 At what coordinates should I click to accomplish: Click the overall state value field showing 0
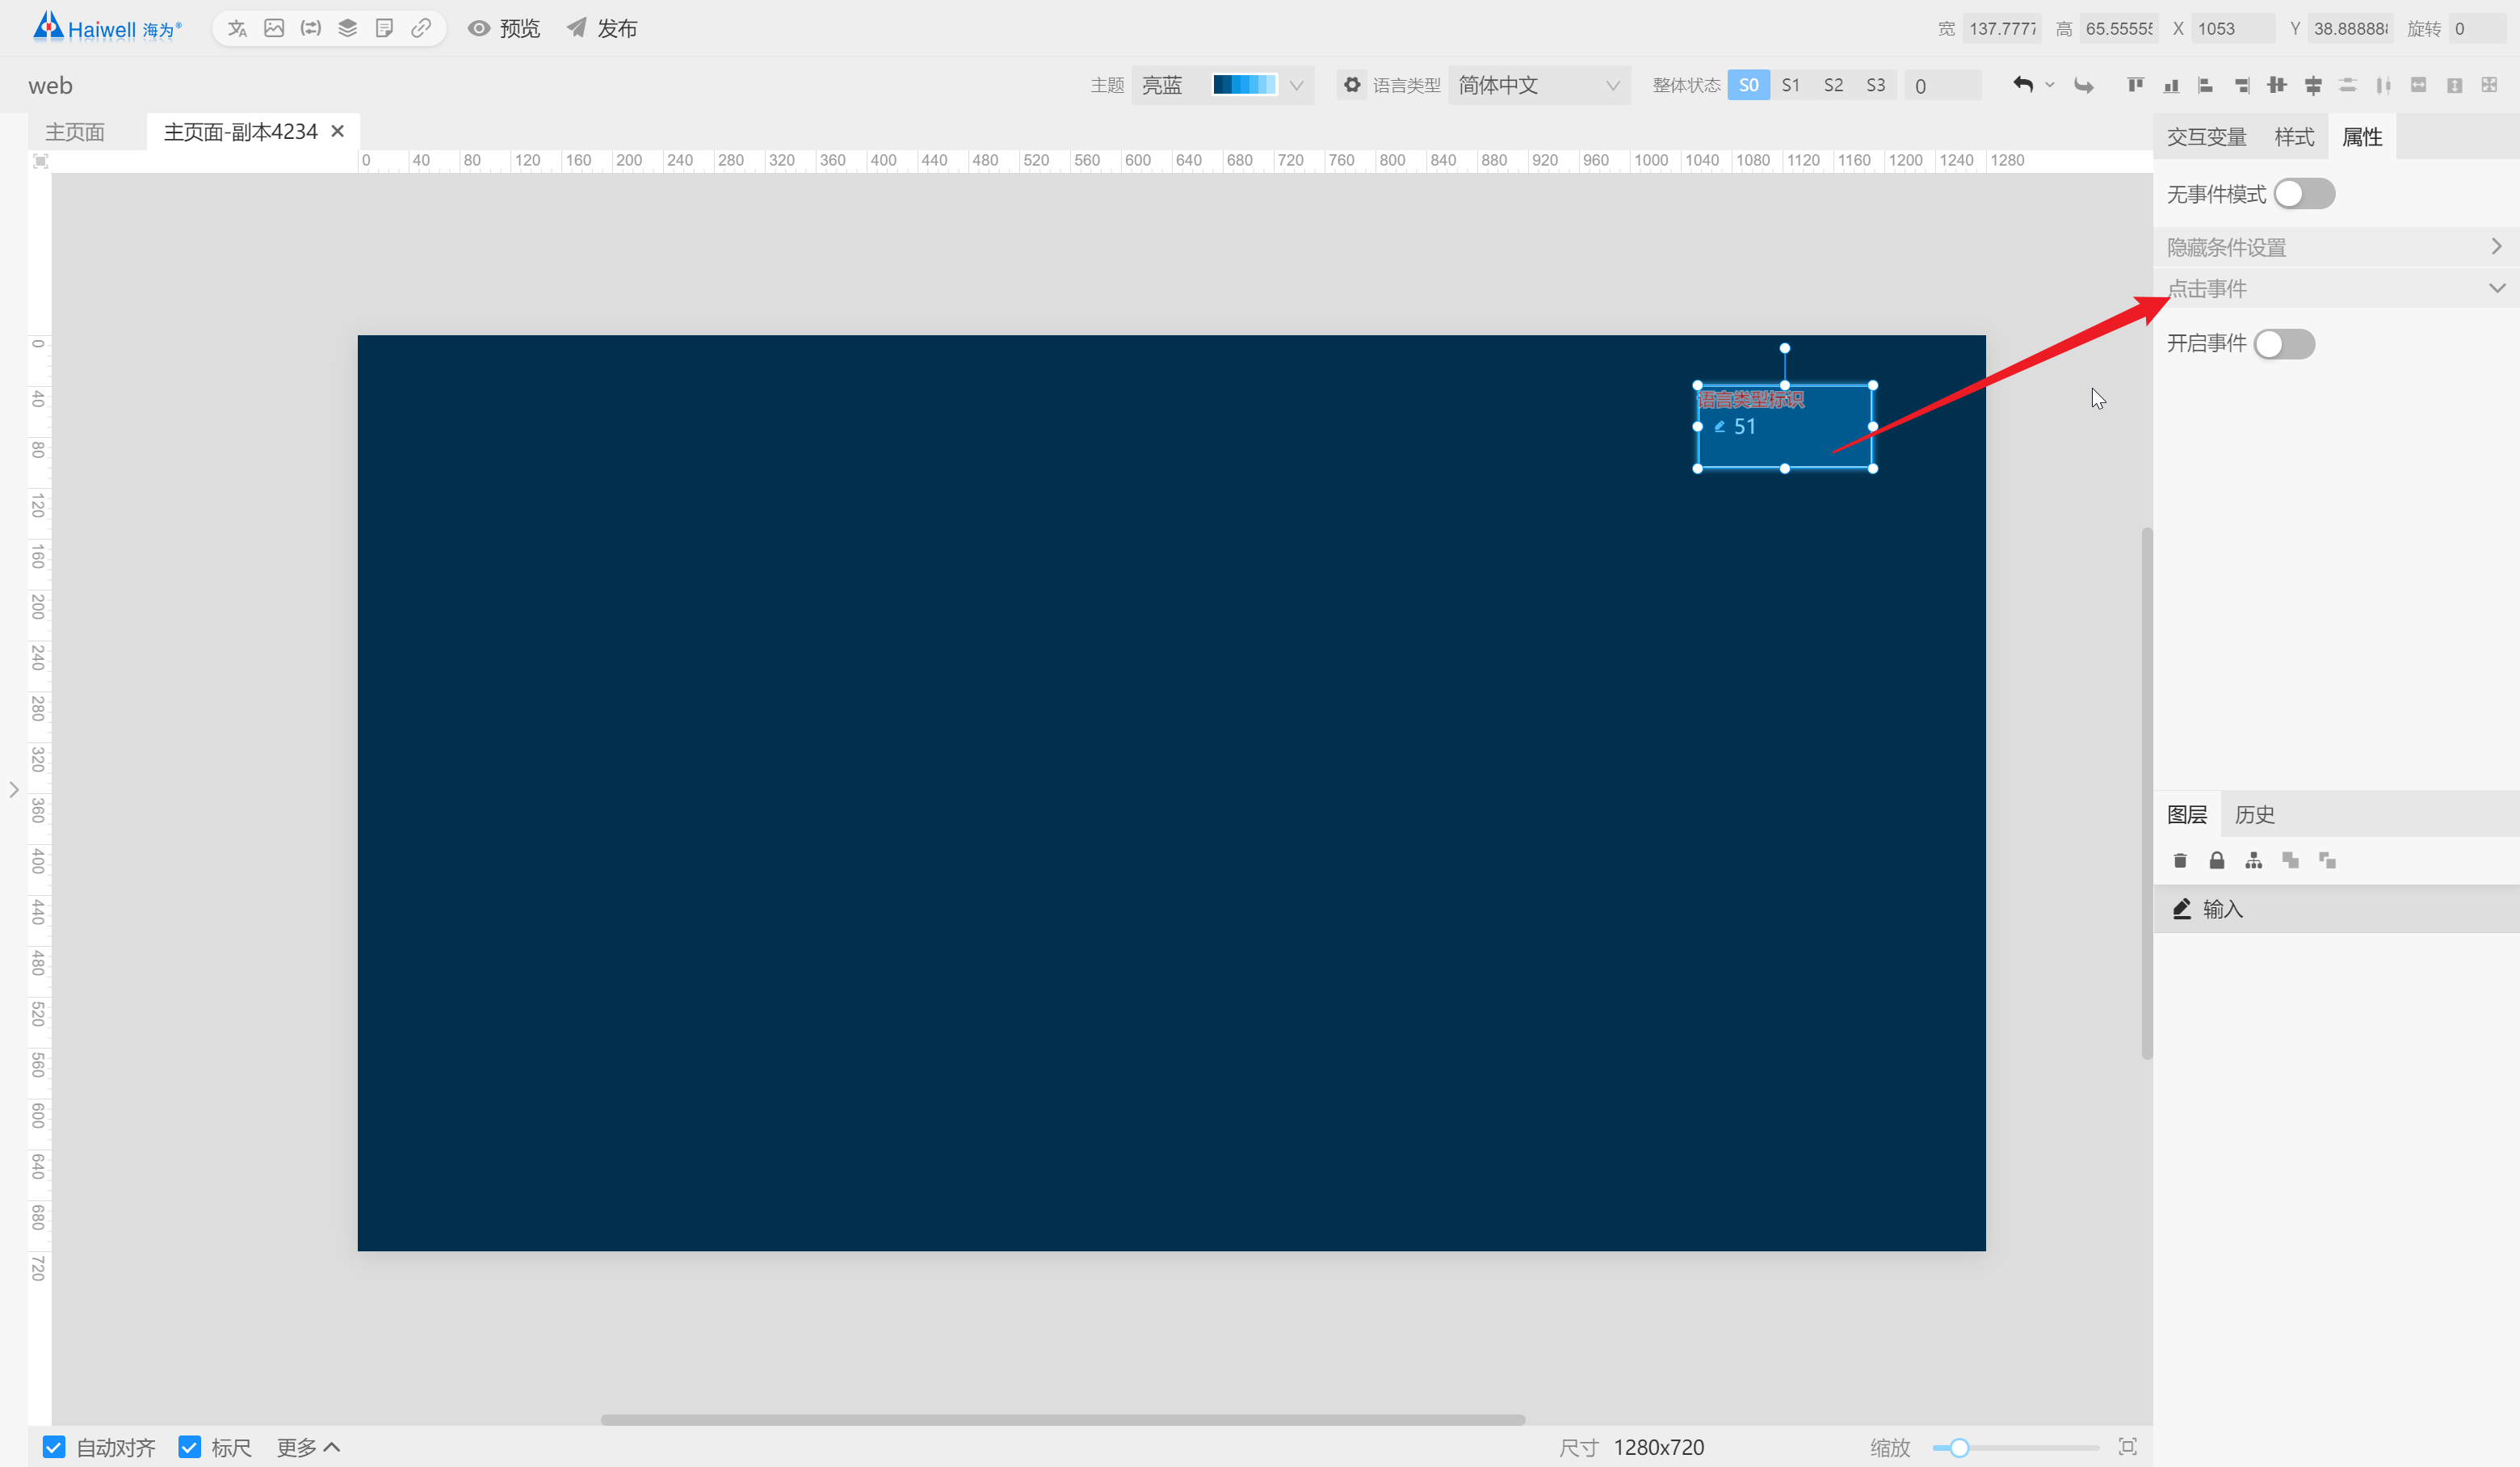click(1942, 85)
